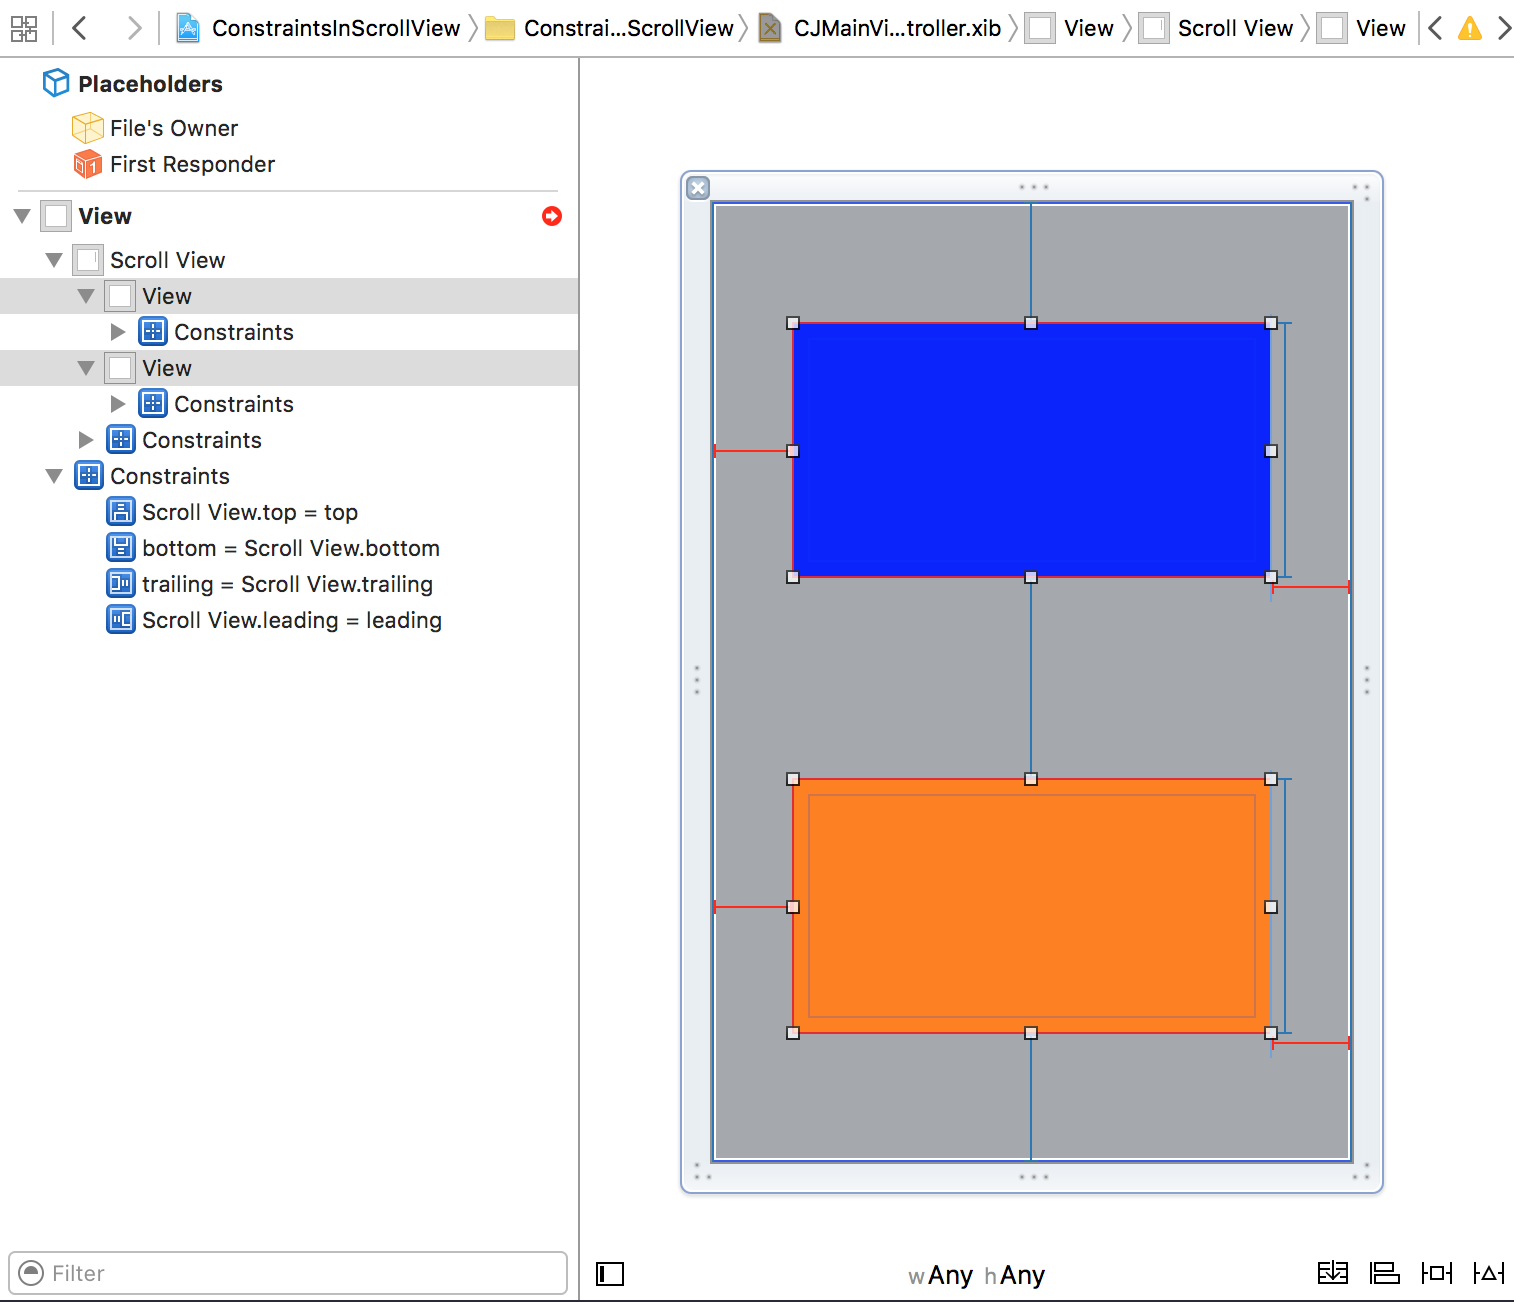Select ConstraintsInScrollView project in breadcrumb
The image size is (1514, 1302).
point(335,28)
